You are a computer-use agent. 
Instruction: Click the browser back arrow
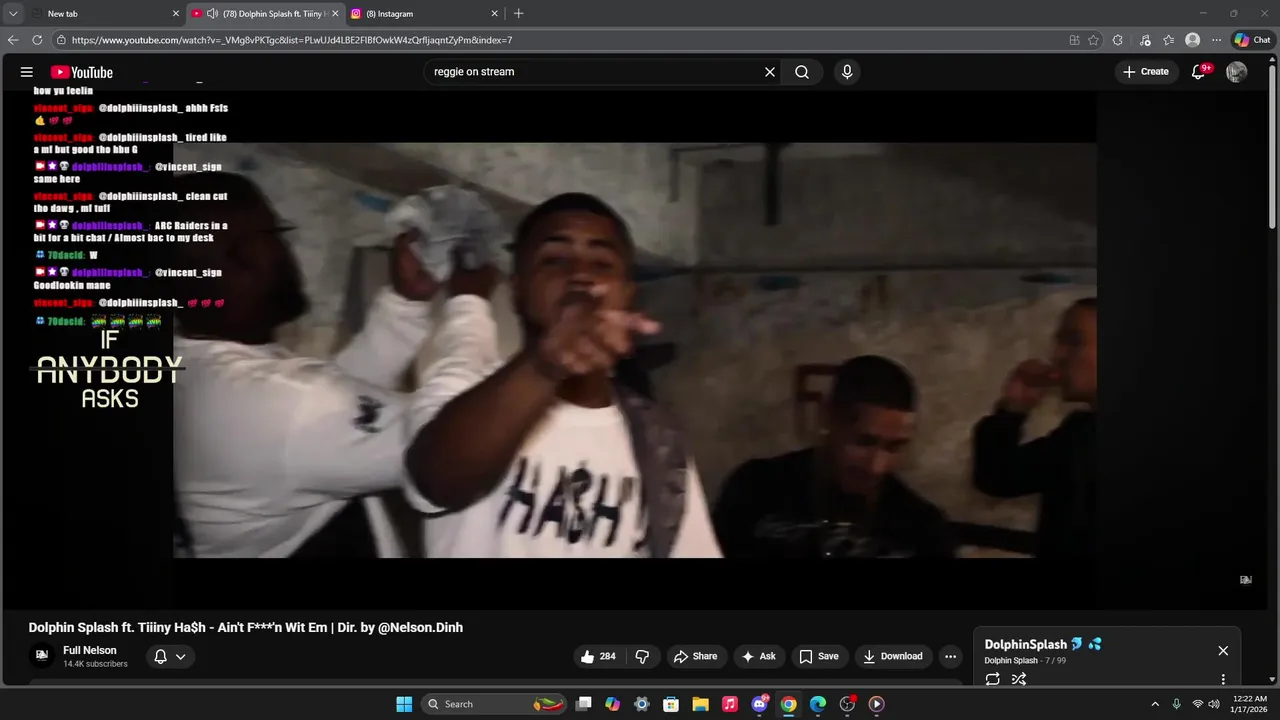(13, 40)
